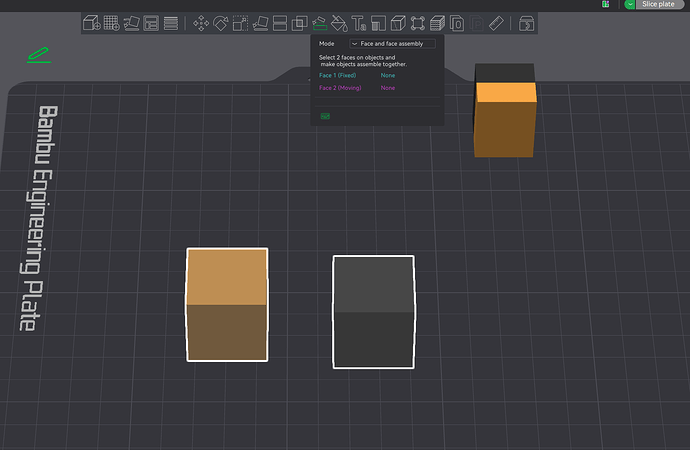Select the Cut tool icon

280,23
